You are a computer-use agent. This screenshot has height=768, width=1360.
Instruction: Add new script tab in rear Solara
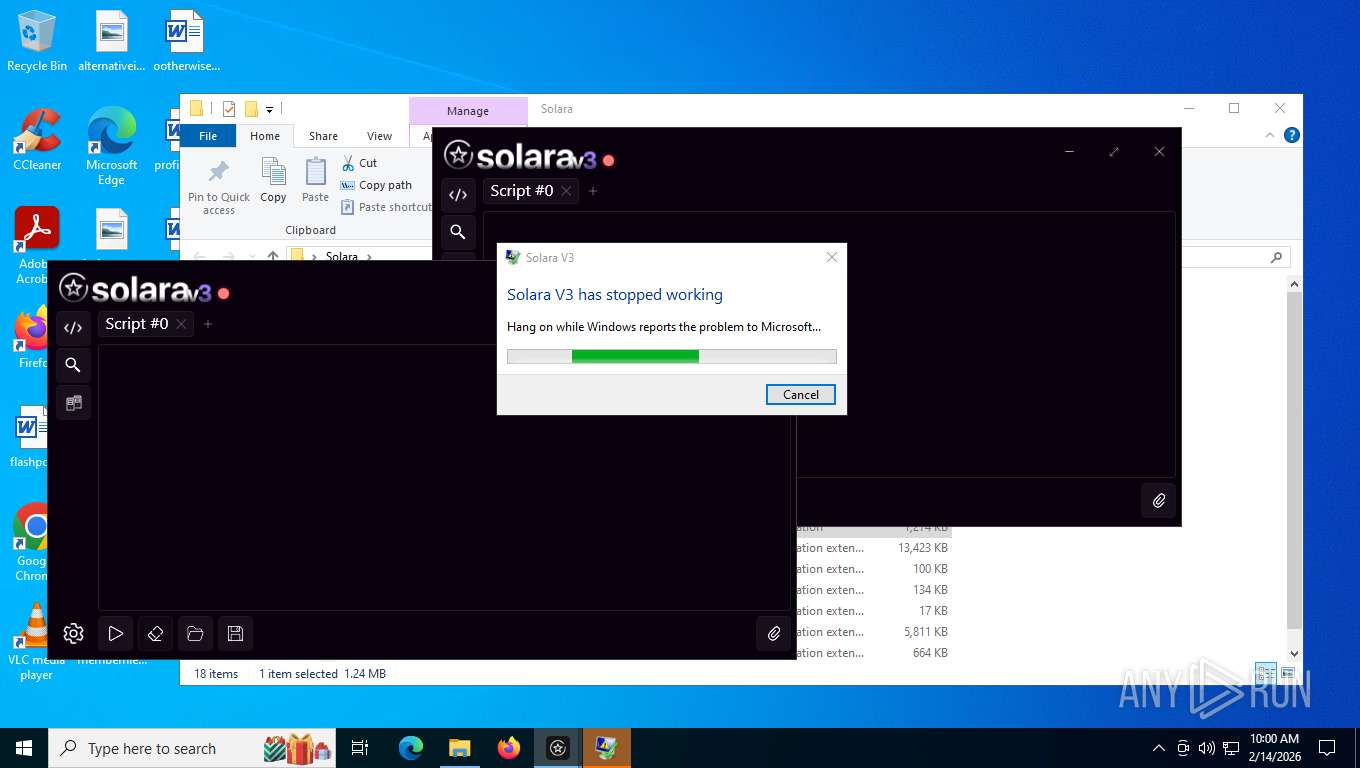[x=593, y=191]
